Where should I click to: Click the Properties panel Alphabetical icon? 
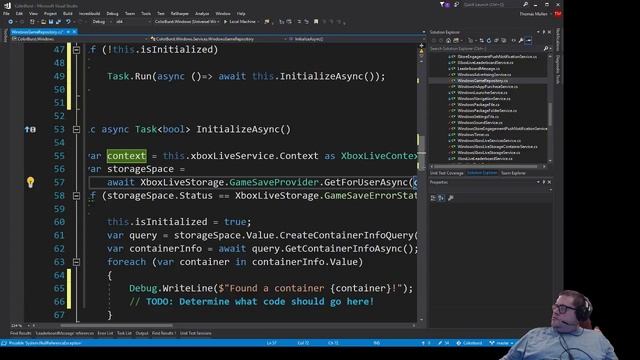441,198
